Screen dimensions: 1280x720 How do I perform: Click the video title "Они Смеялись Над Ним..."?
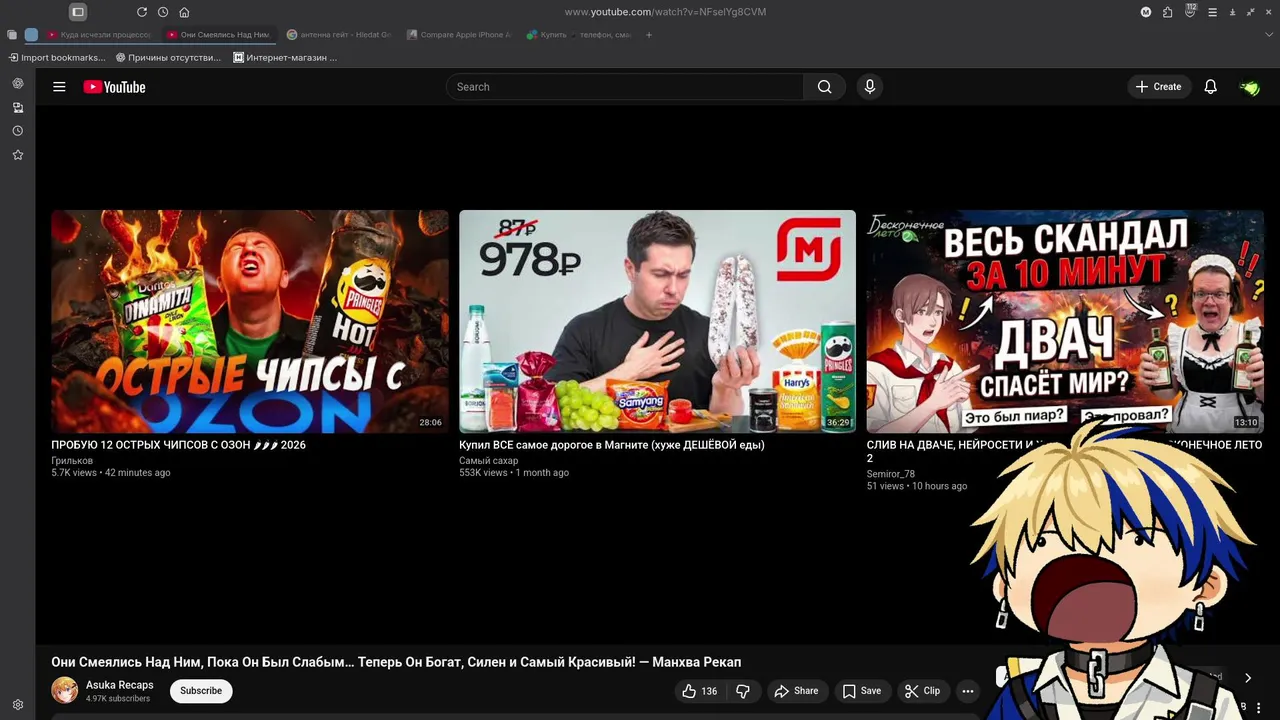(396, 662)
